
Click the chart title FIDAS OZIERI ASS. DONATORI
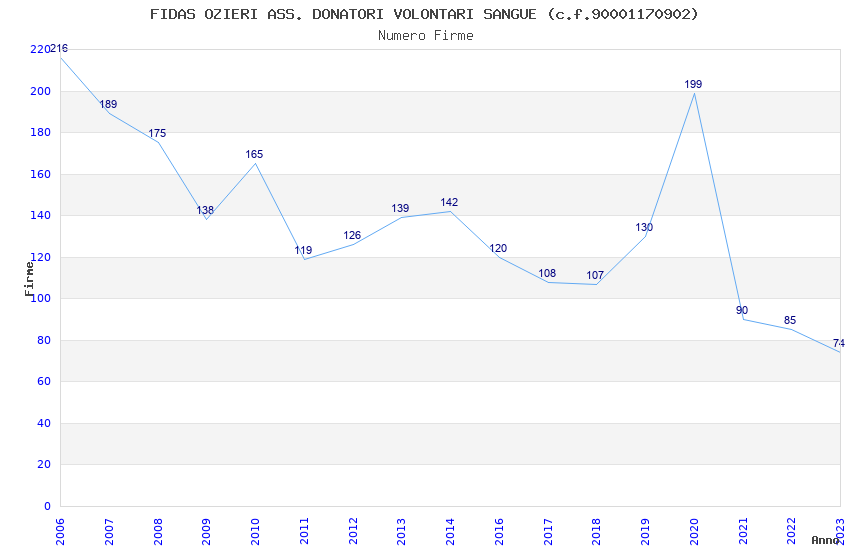point(424,14)
